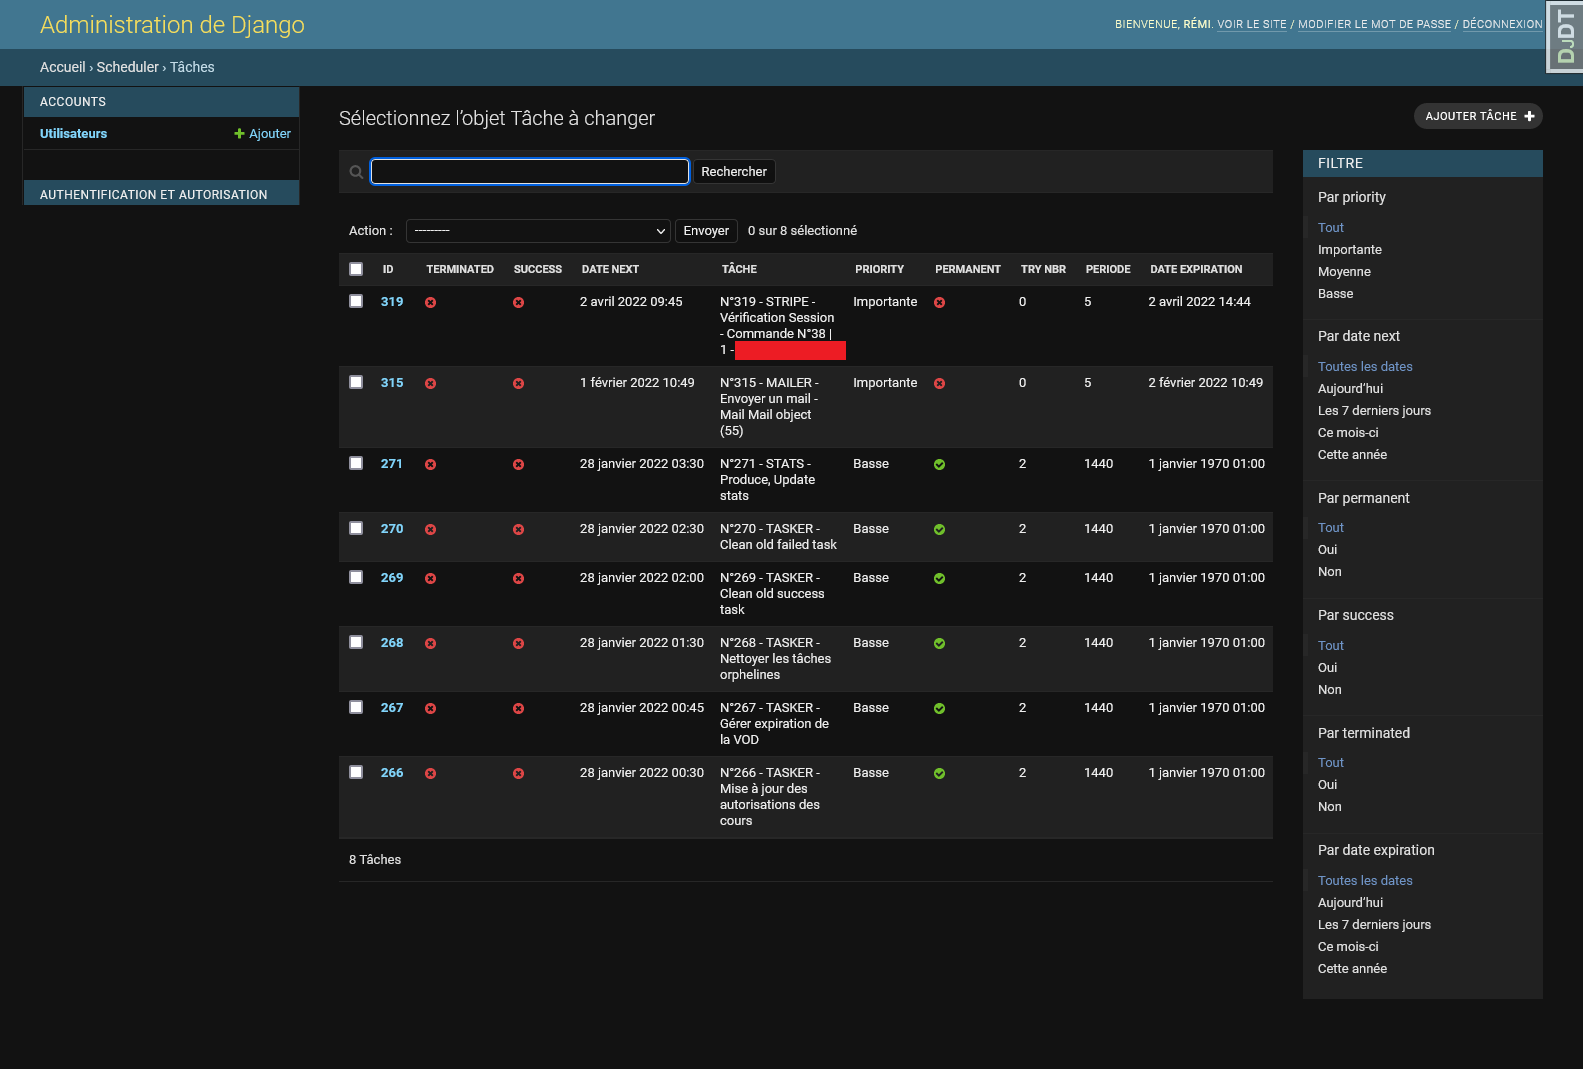Check the checkbox for task 319
The image size is (1583, 1069).
click(x=356, y=302)
